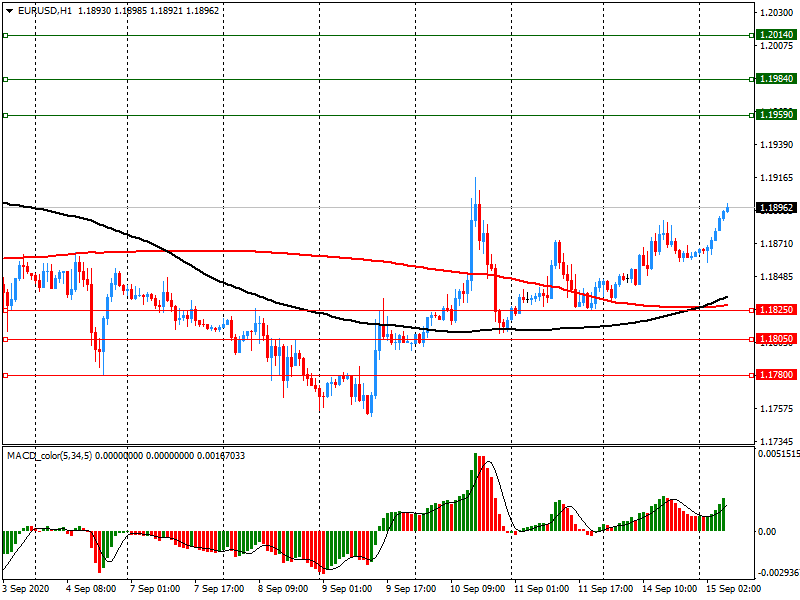Click the price axis value 1.17575

click(776, 409)
